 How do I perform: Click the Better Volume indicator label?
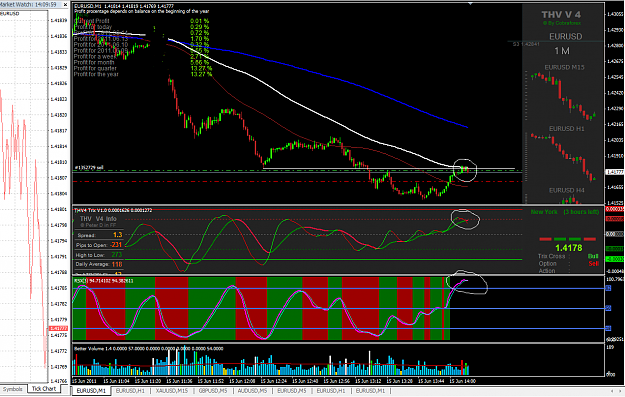click(x=149, y=349)
